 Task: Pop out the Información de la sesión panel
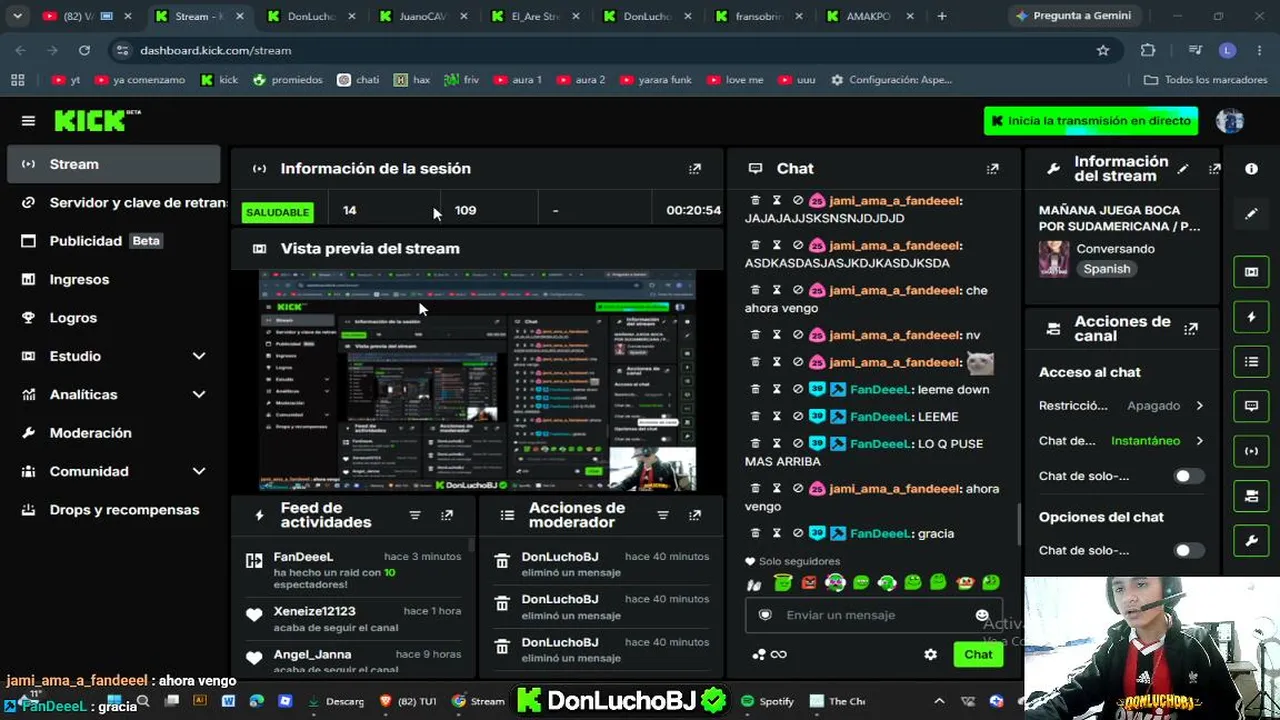click(x=695, y=169)
